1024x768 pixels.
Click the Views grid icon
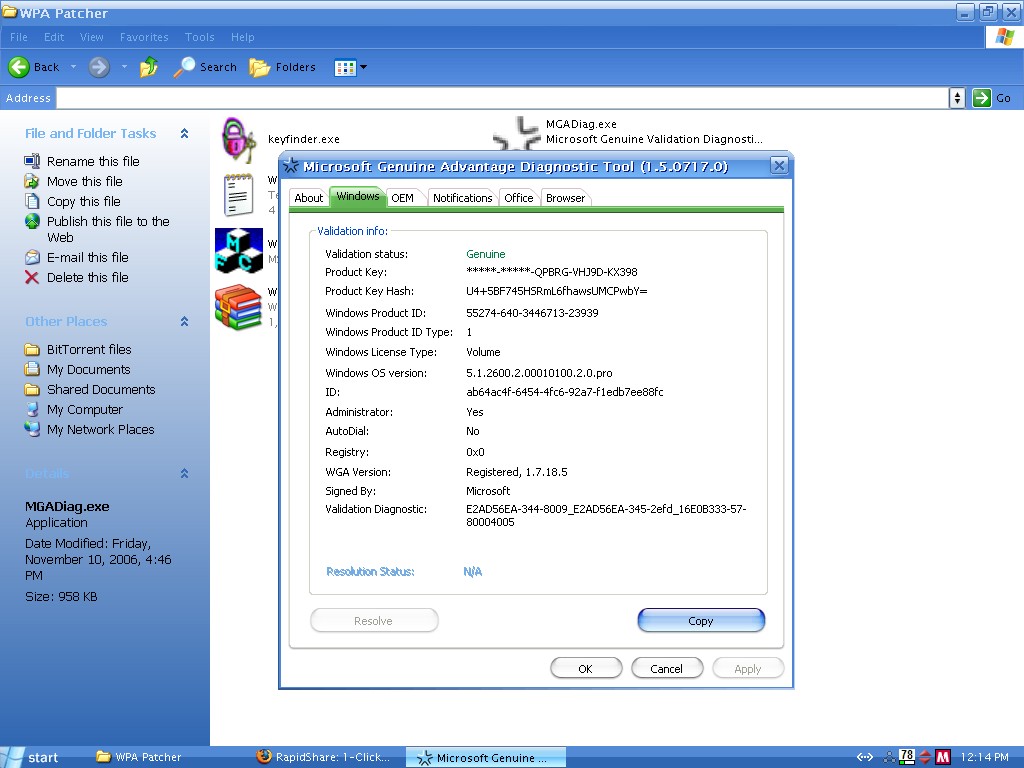pos(345,67)
